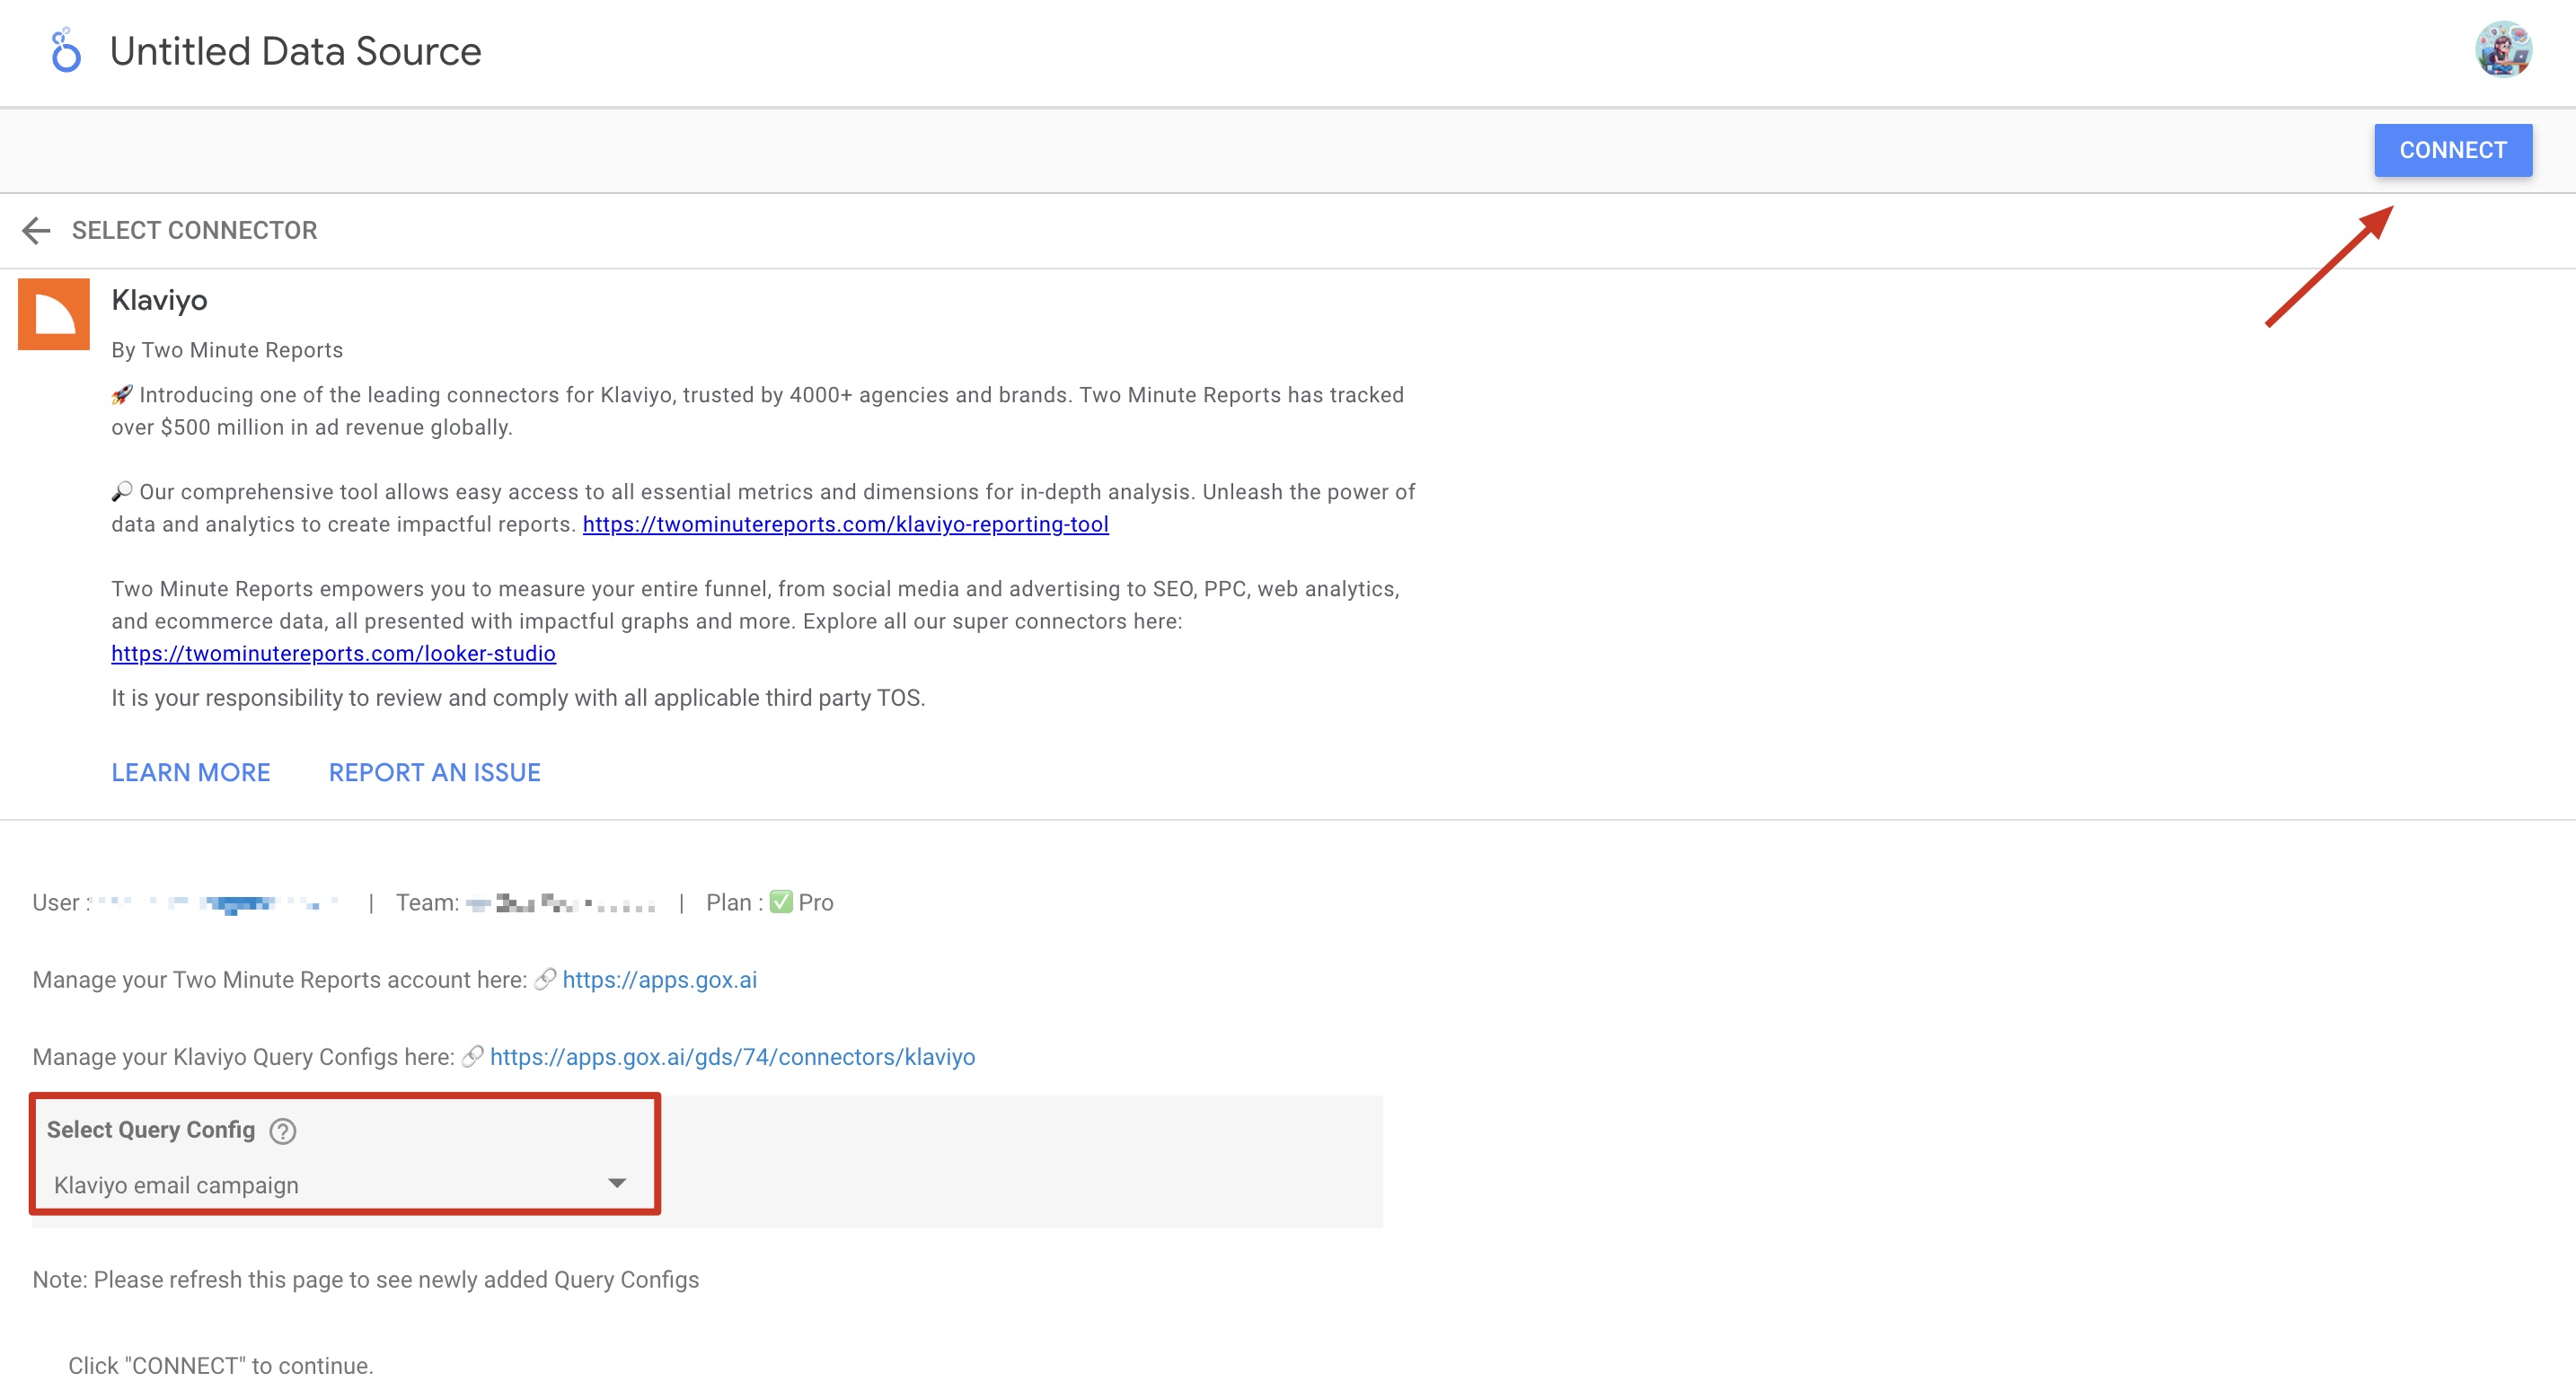Open the klaviyo-reporting-tool URL link

[845, 524]
